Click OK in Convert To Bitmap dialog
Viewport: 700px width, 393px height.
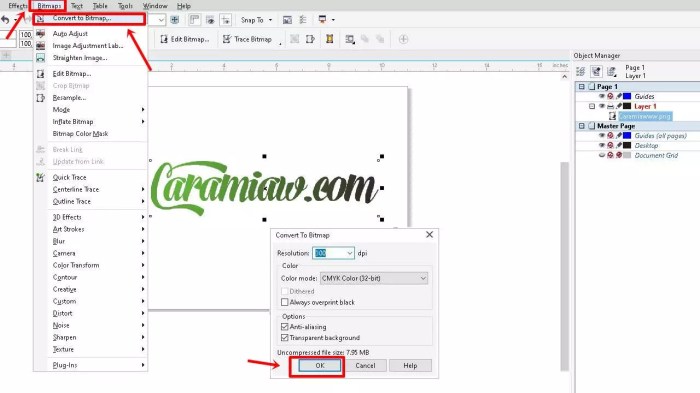[x=320, y=366]
